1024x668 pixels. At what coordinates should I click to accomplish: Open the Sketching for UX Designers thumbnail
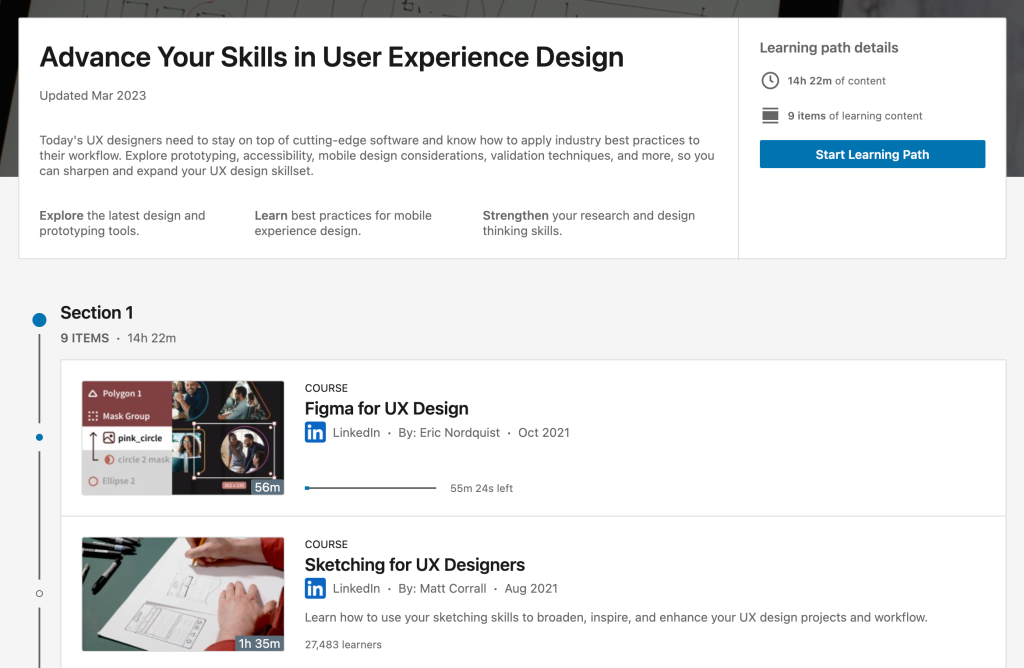click(x=182, y=593)
